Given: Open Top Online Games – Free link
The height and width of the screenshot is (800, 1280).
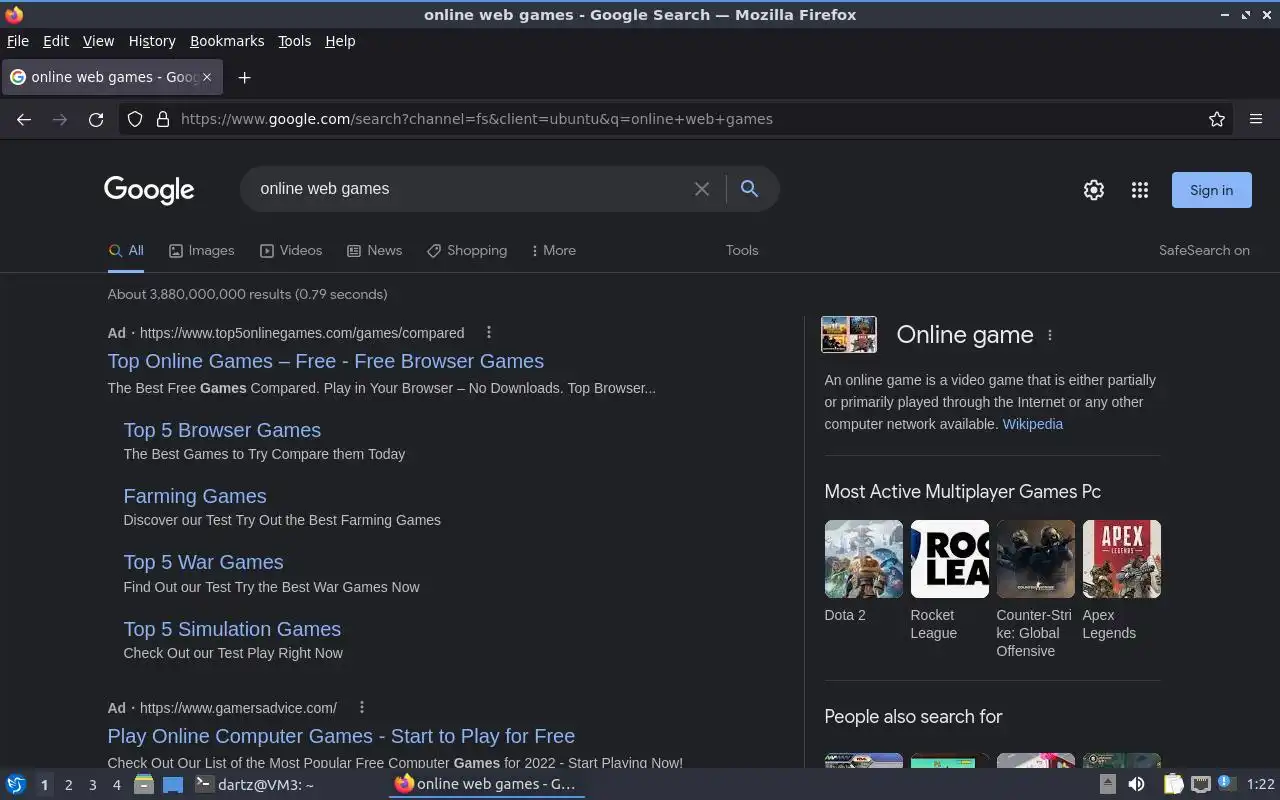Looking at the screenshot, I should coord(326,361).
